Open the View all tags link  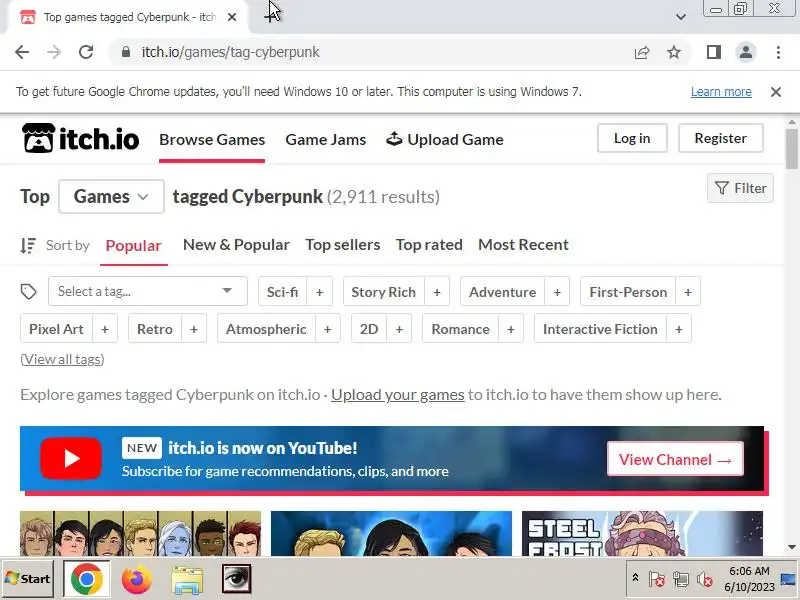click(x=62, y=359)
